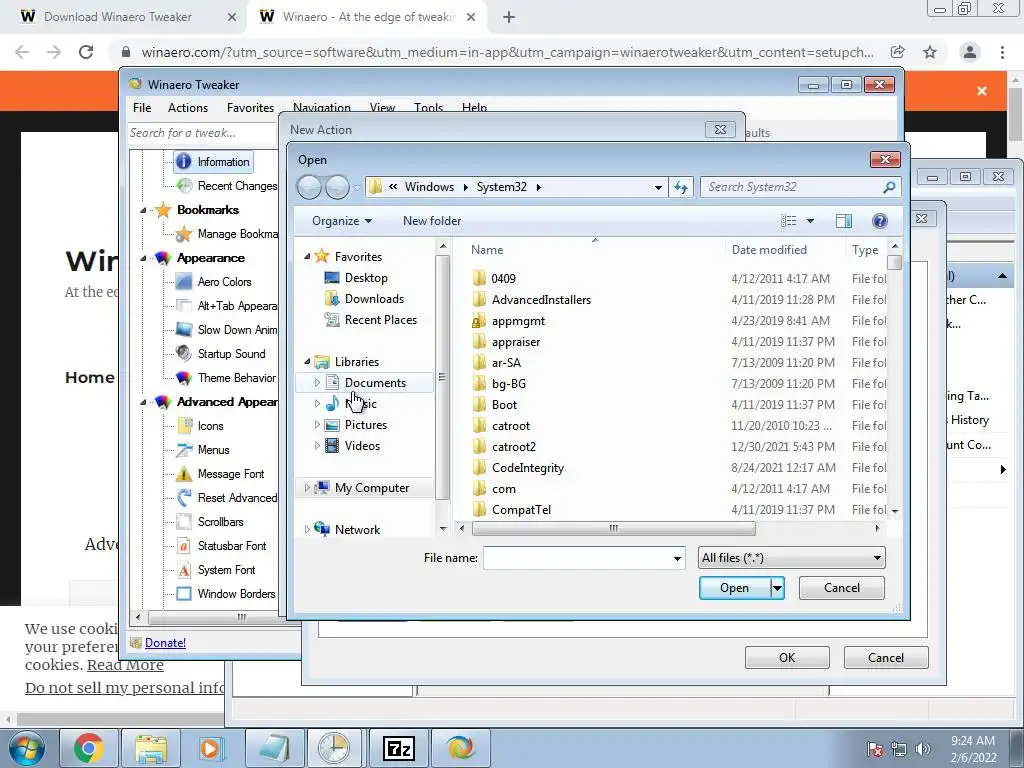Toggle the preview pane icon
The width and height of the screenshot is (1024, 768).
[844, 221]
